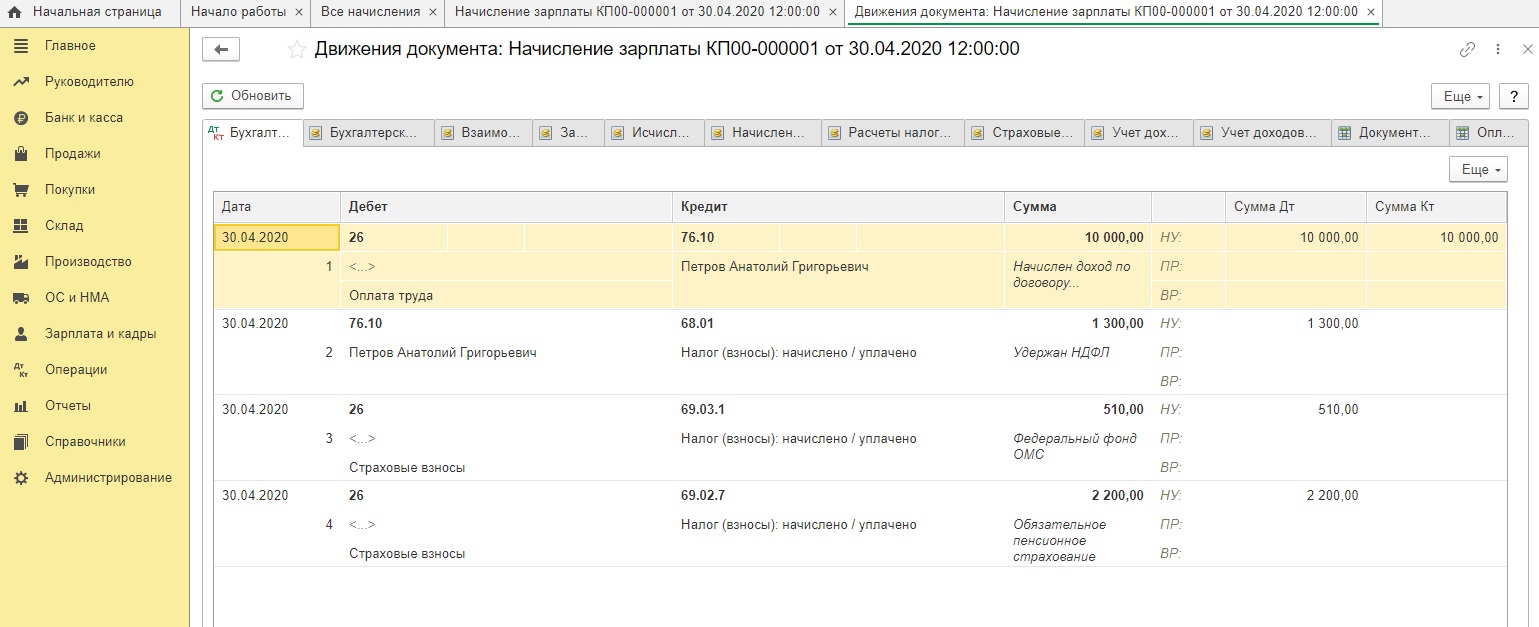Image resolution: width=1539 pixels, height=627 pixels.
Task: Open the Продажи section in sidebar
Action: pyautogui.click(x=72, y=154)
